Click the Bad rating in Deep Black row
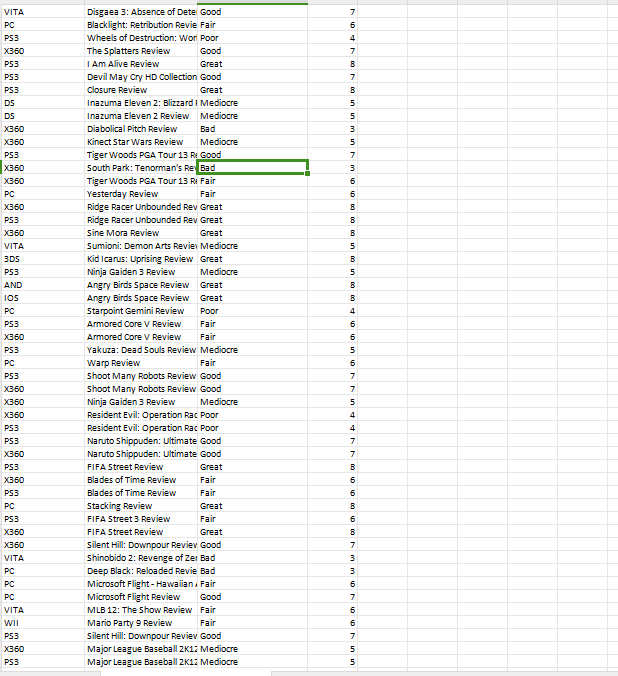Viewport: 618px width, 676px height. click(253, 571)
